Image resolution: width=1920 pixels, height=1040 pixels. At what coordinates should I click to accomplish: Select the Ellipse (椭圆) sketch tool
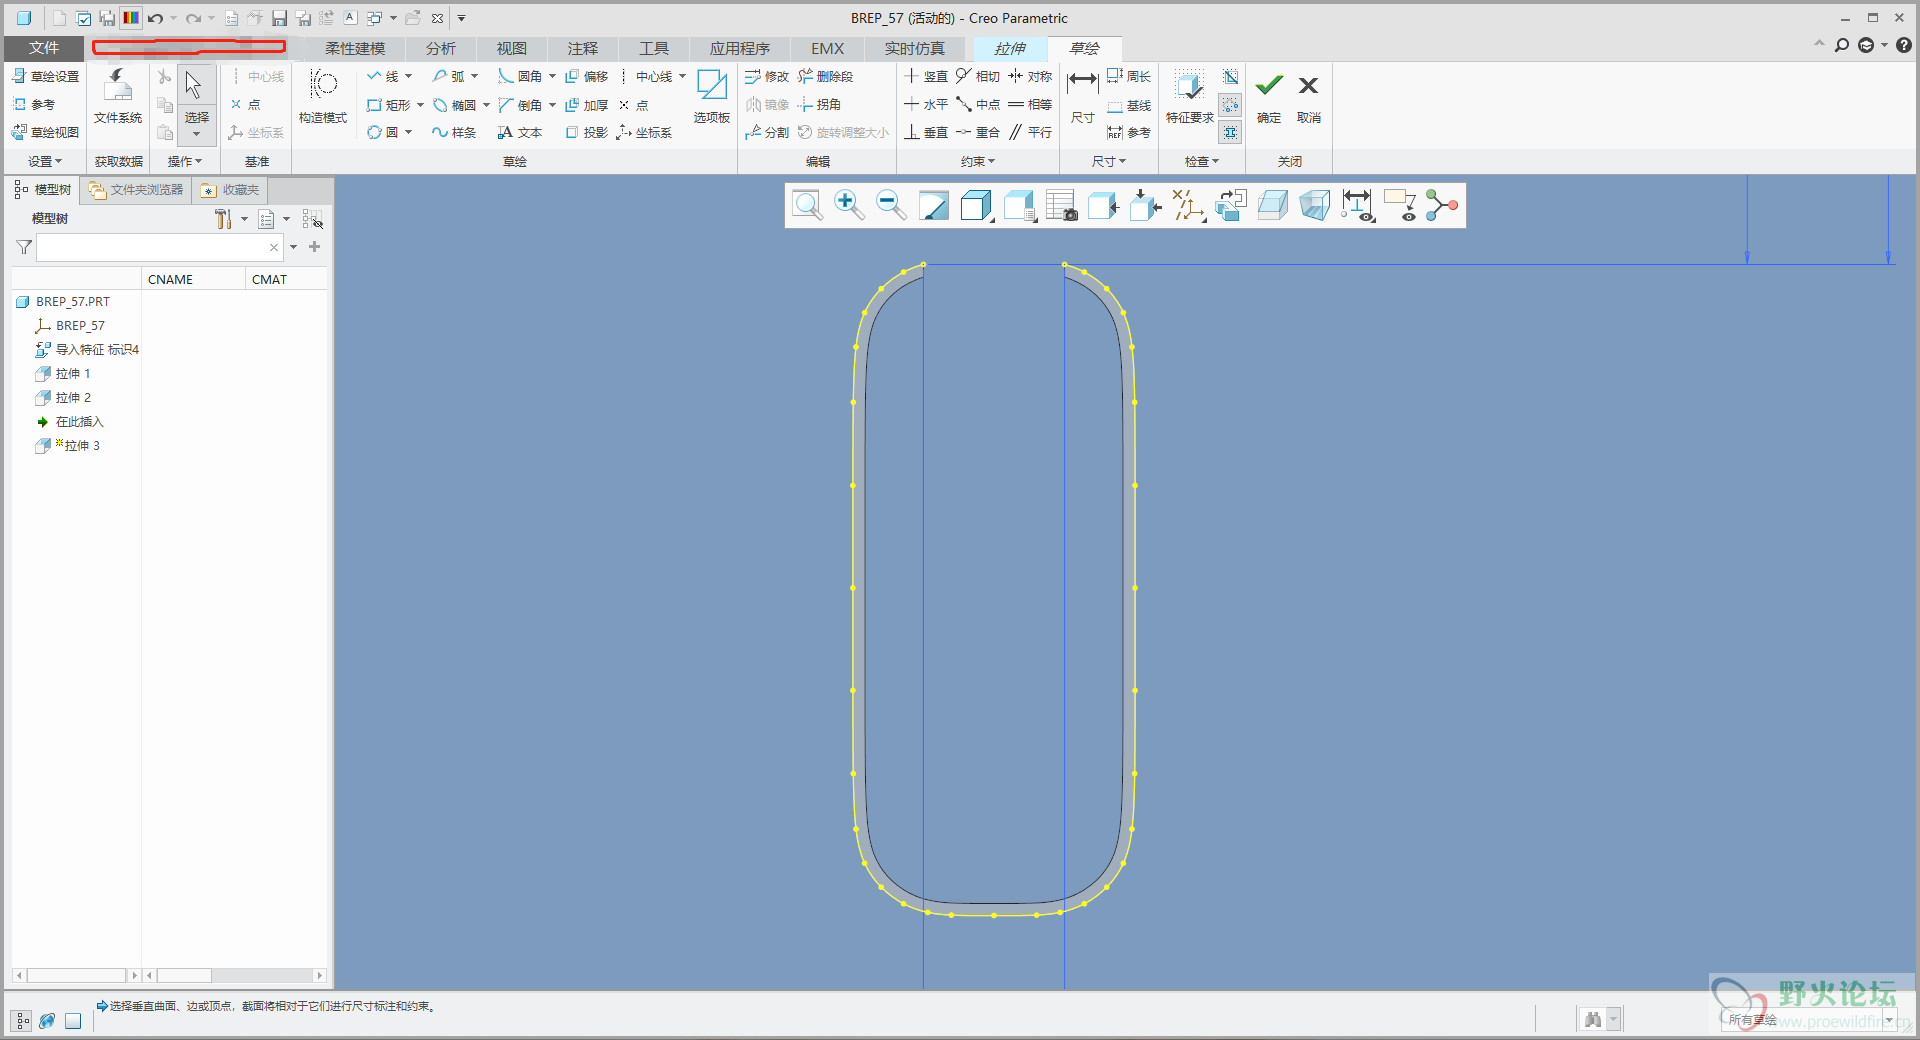[x=455, y=104]
